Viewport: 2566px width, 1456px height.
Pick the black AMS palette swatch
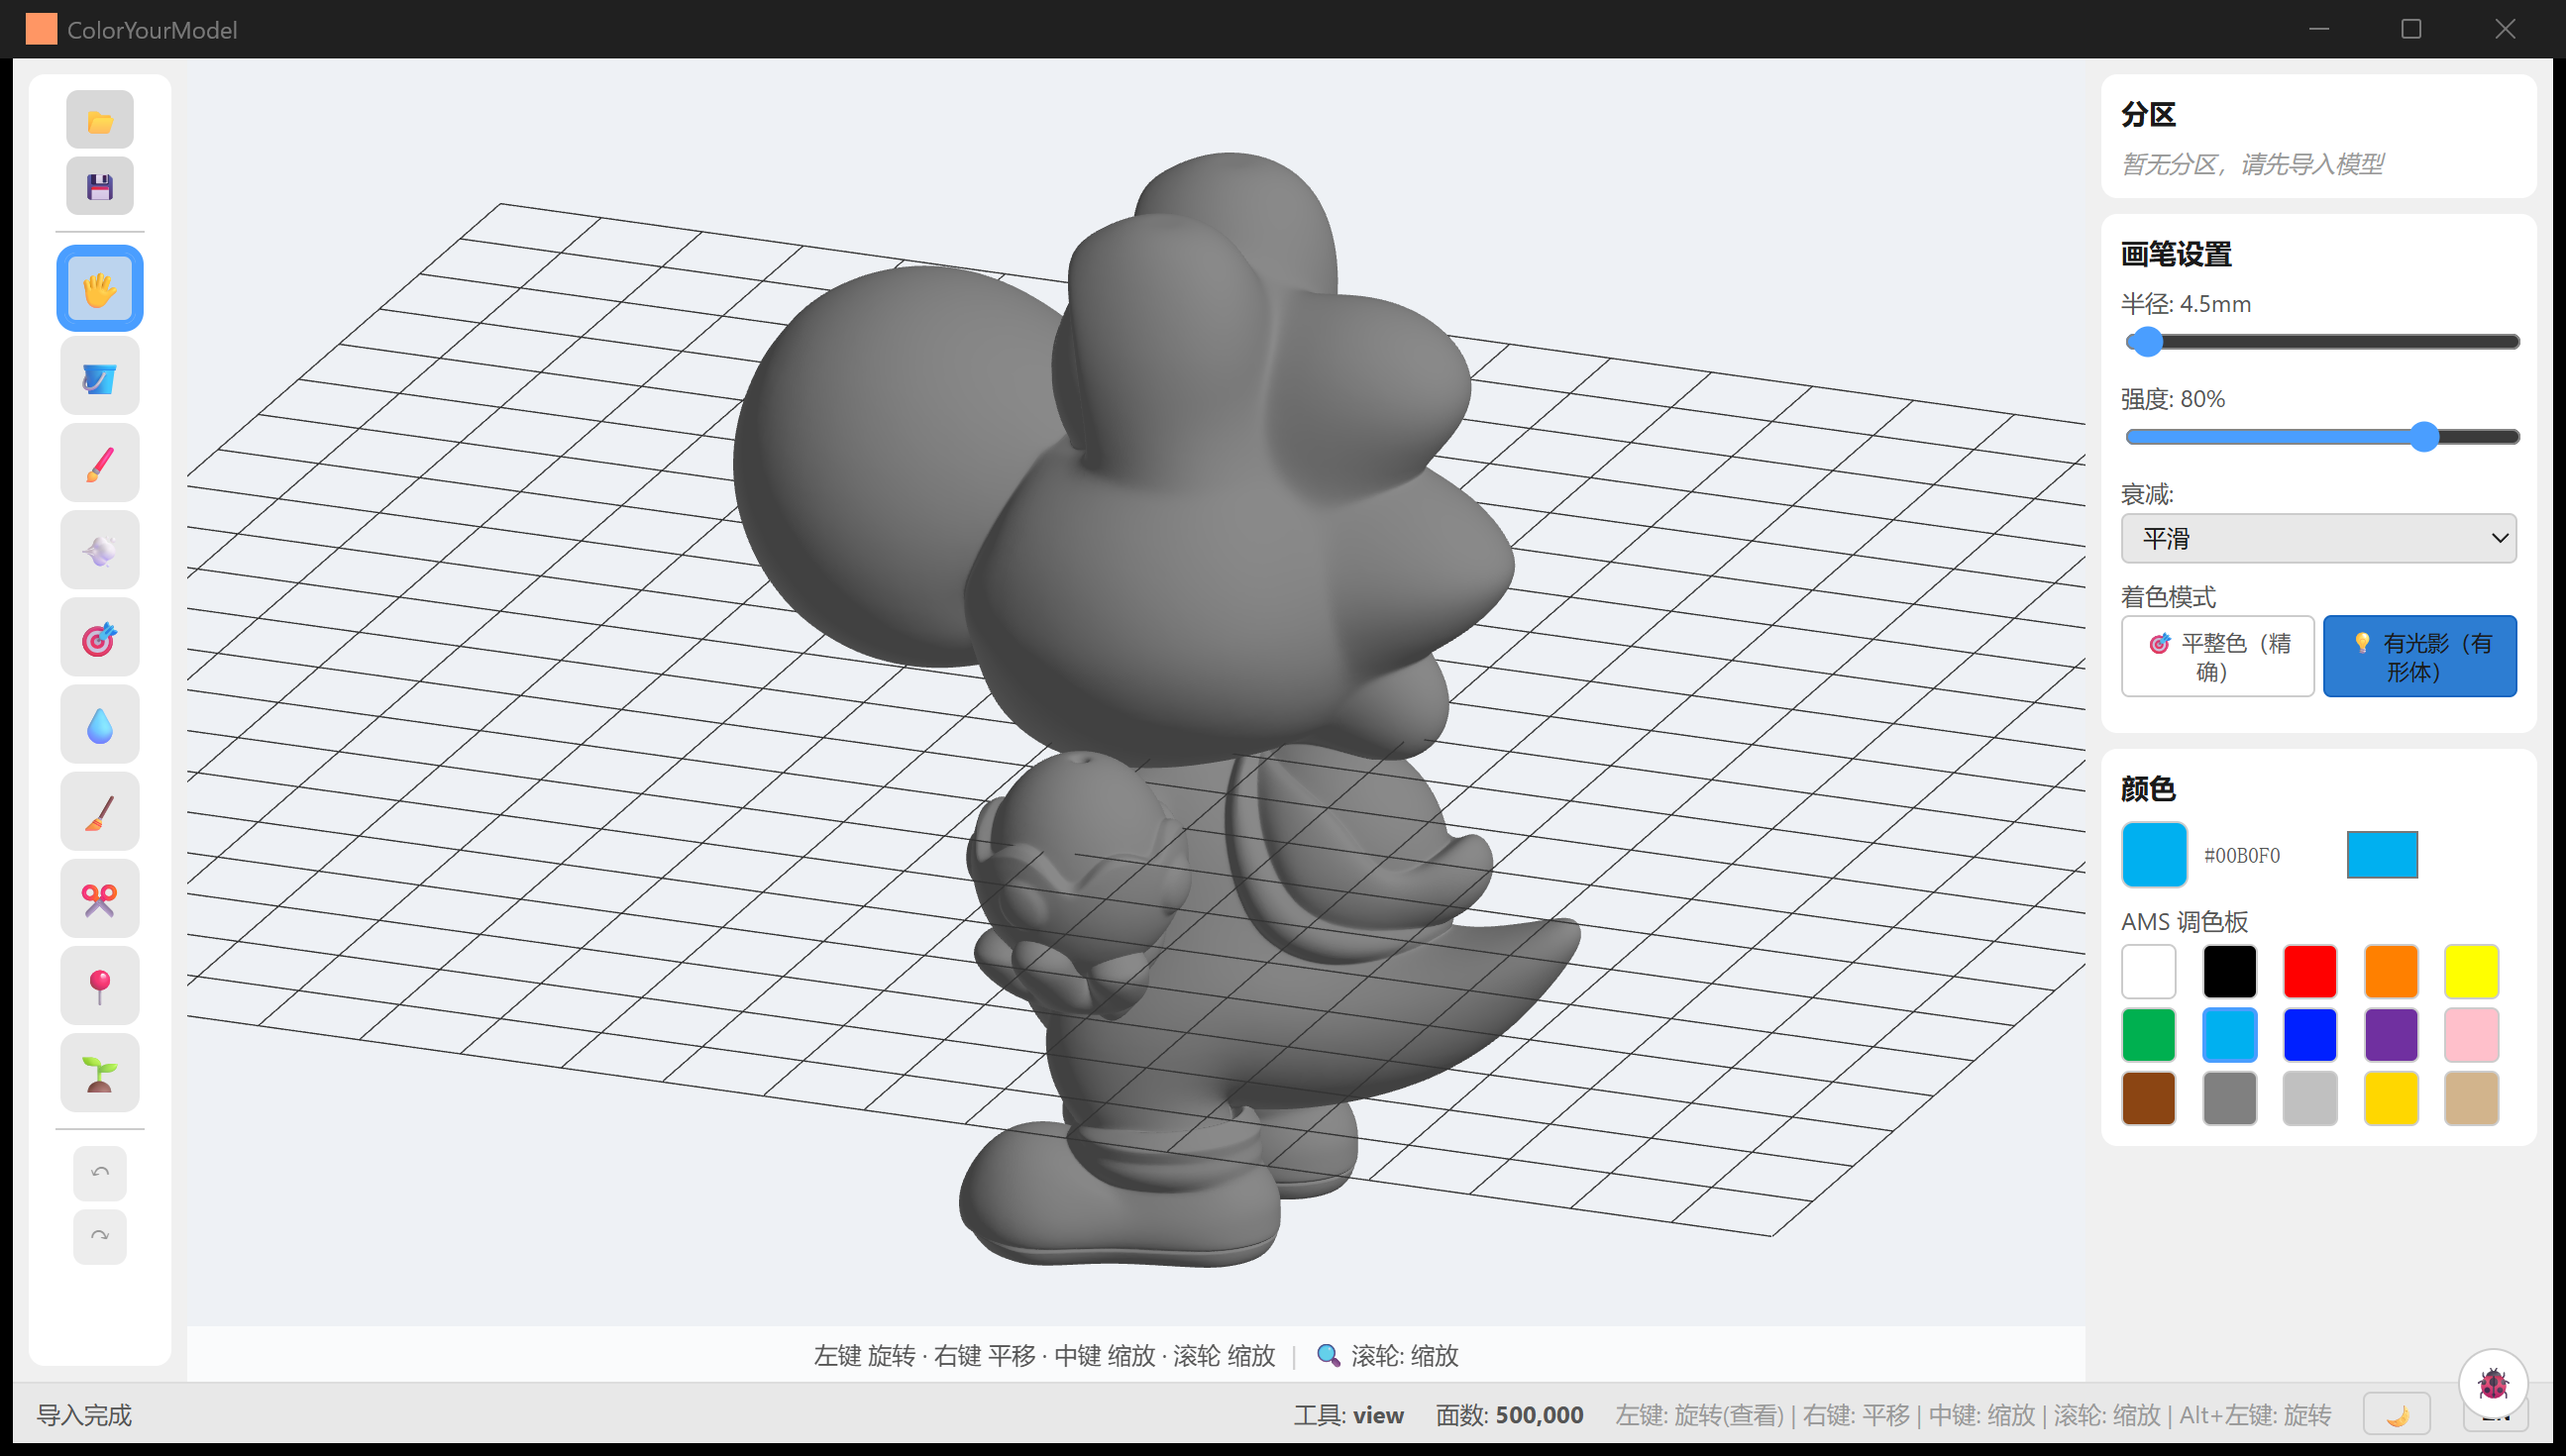pos(2229,971)
